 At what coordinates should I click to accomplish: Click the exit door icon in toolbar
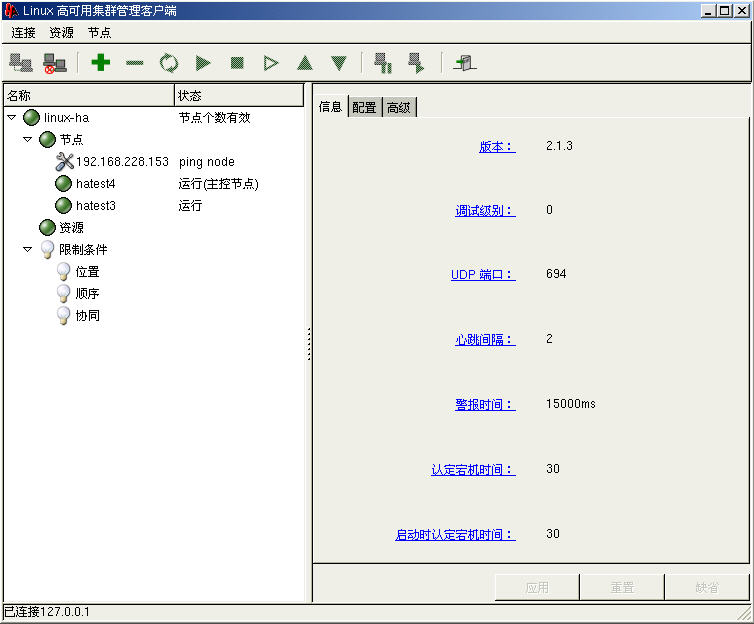(464, 63)
